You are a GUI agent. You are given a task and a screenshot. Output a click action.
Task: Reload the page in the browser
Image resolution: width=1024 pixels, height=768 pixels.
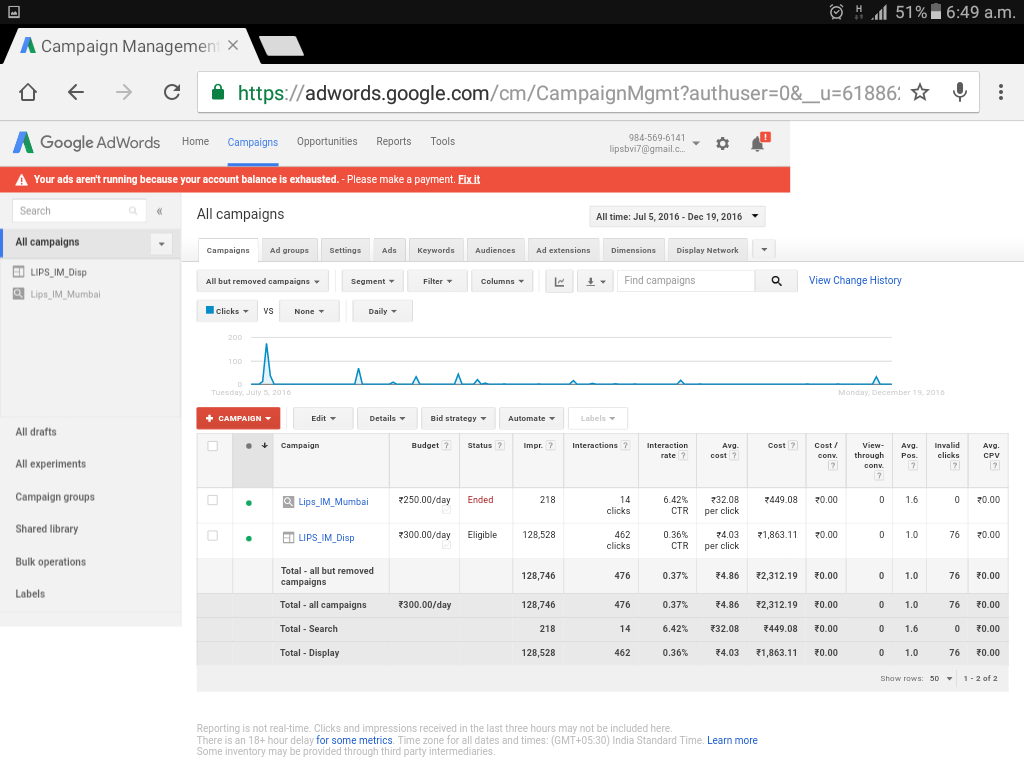172,92
